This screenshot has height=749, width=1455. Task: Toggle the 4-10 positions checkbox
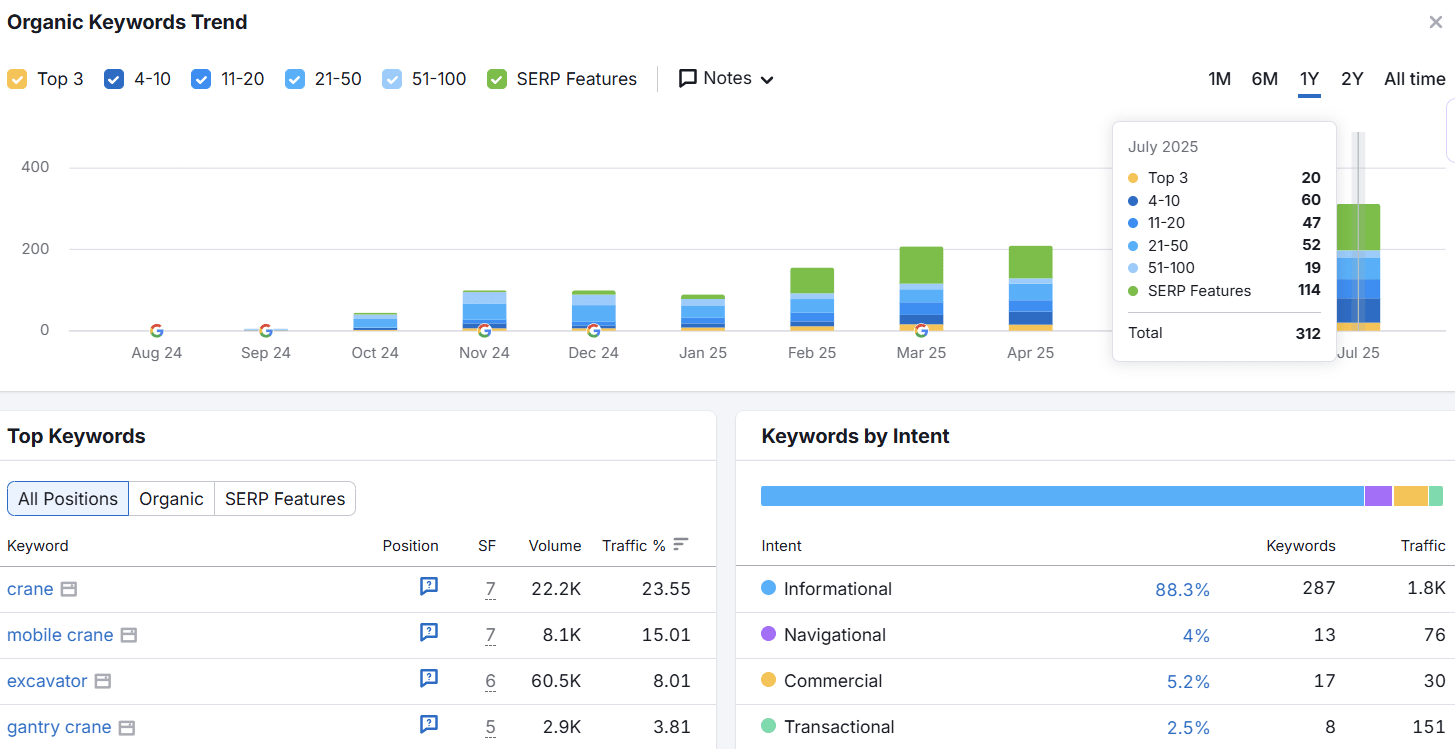click(x=114, y=79)
